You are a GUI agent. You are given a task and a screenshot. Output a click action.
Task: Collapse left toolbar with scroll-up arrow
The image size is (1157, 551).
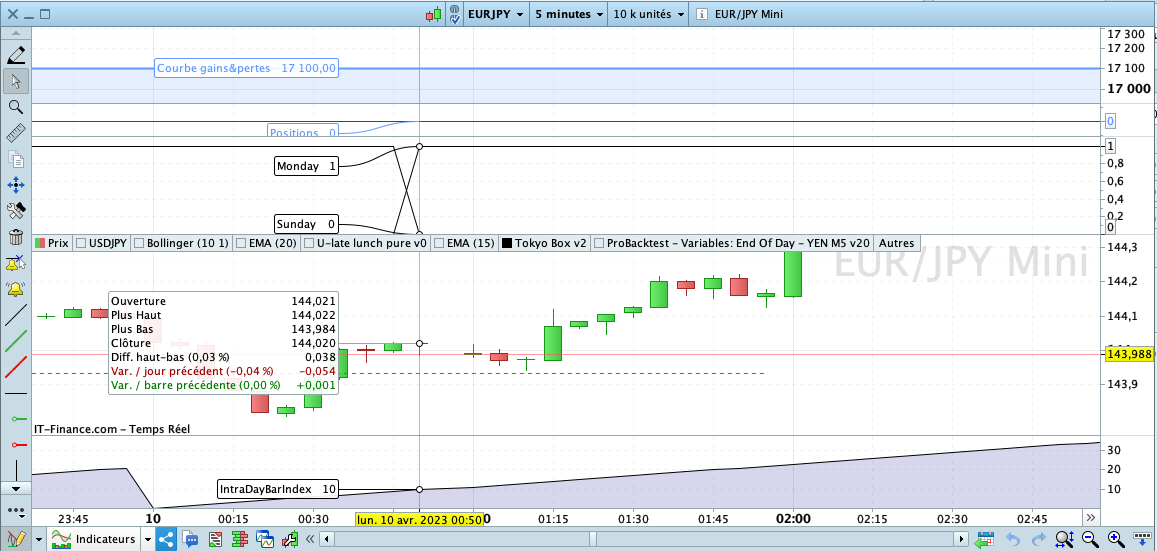pyautogui.click(x=15, y=33)
